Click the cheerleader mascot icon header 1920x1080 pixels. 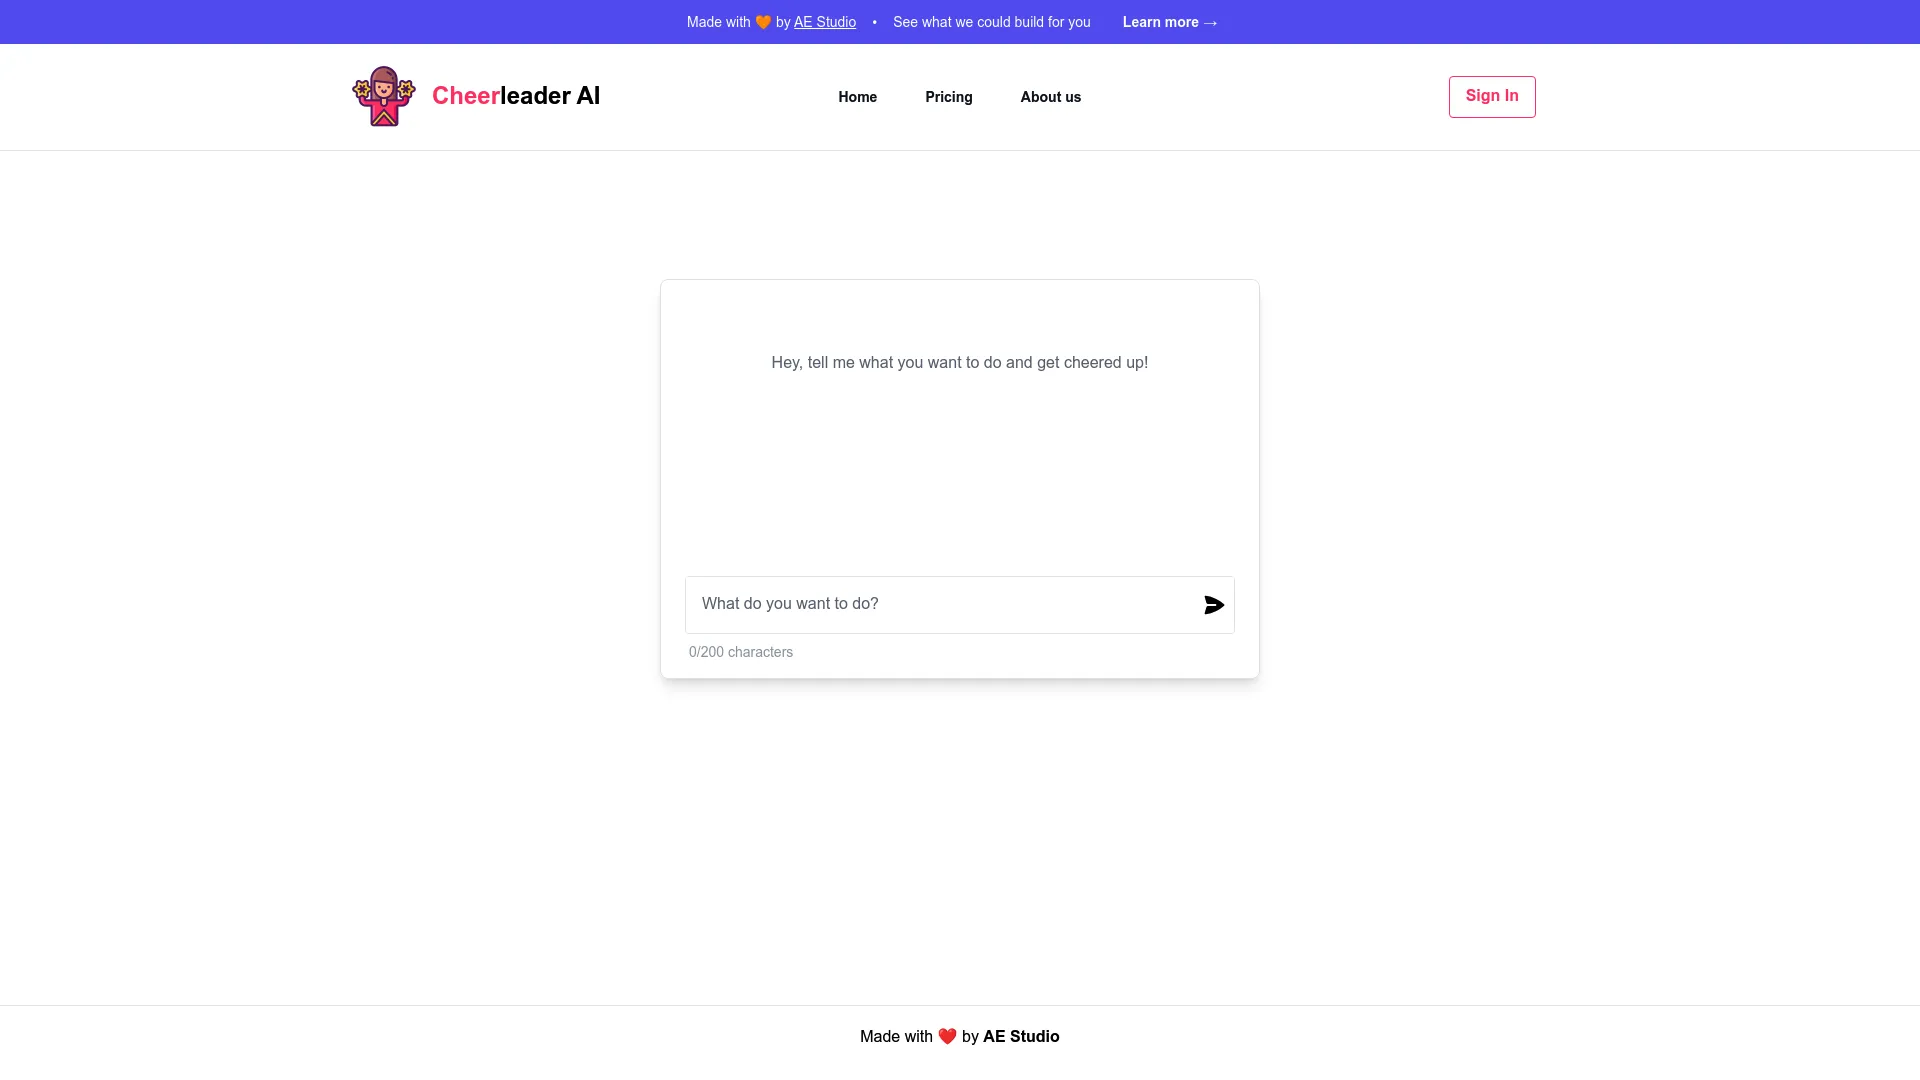click(384, 96)
